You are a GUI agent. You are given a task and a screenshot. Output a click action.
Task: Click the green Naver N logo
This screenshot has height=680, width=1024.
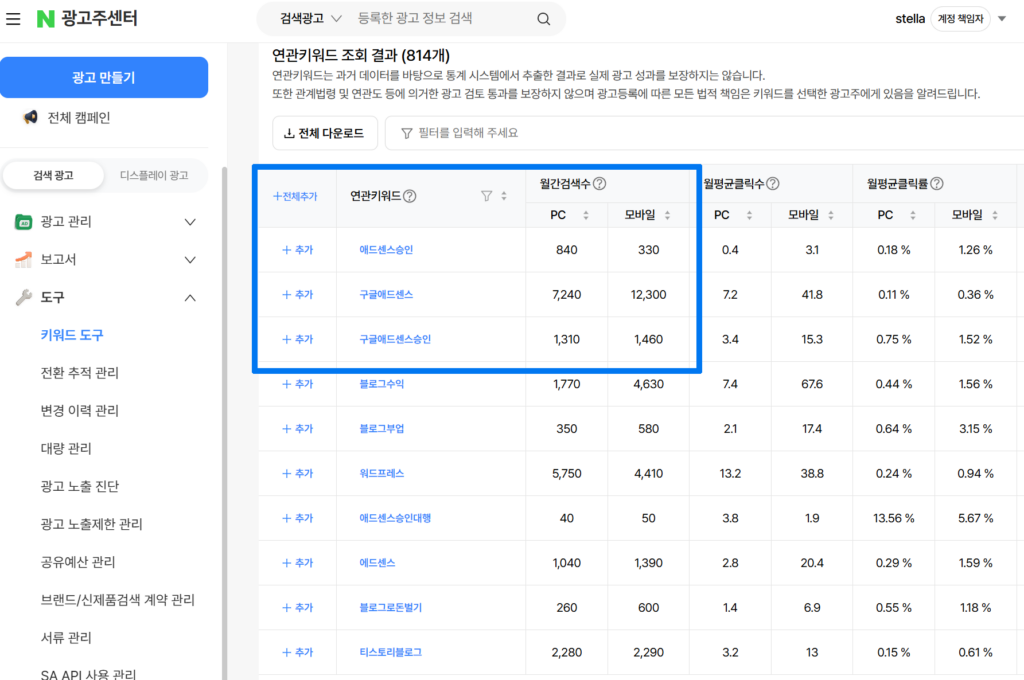tap(45, 19)
